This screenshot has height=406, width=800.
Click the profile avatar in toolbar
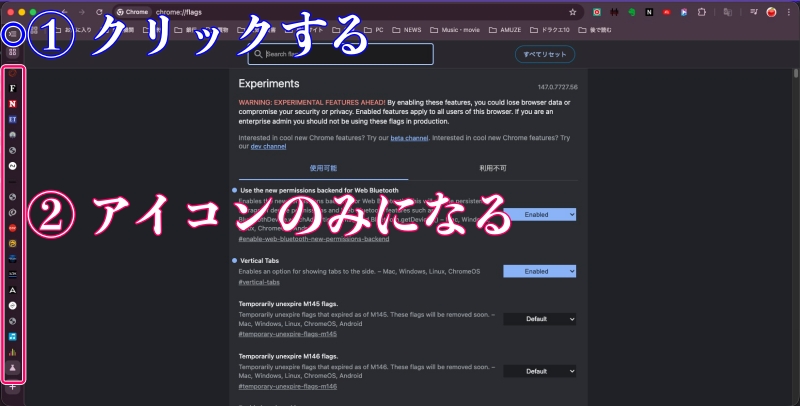[x=771, y=12]
